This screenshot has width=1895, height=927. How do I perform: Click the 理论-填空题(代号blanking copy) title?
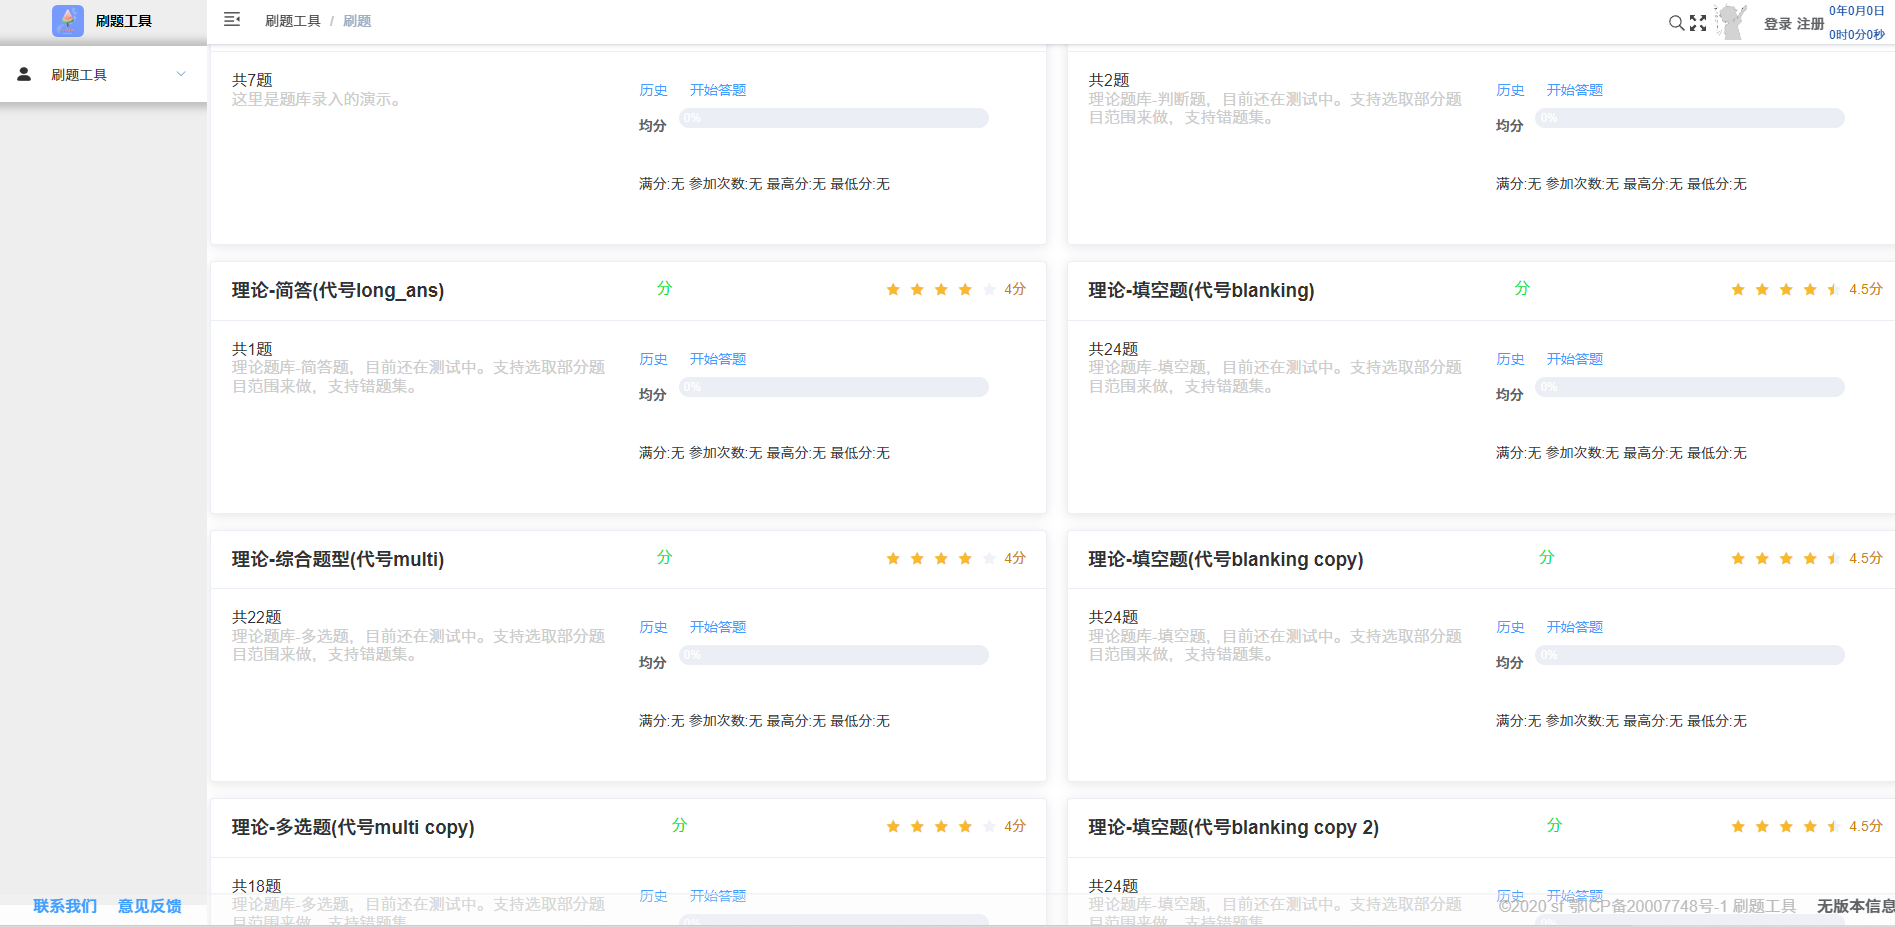1226,560
